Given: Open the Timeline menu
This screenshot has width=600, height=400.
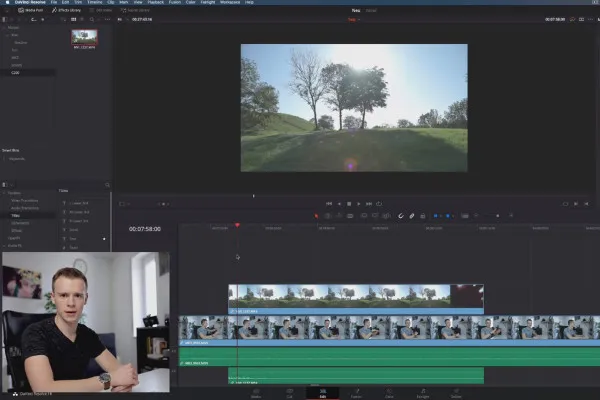Looking at the screenshot, I should click(x=95, y=2).
